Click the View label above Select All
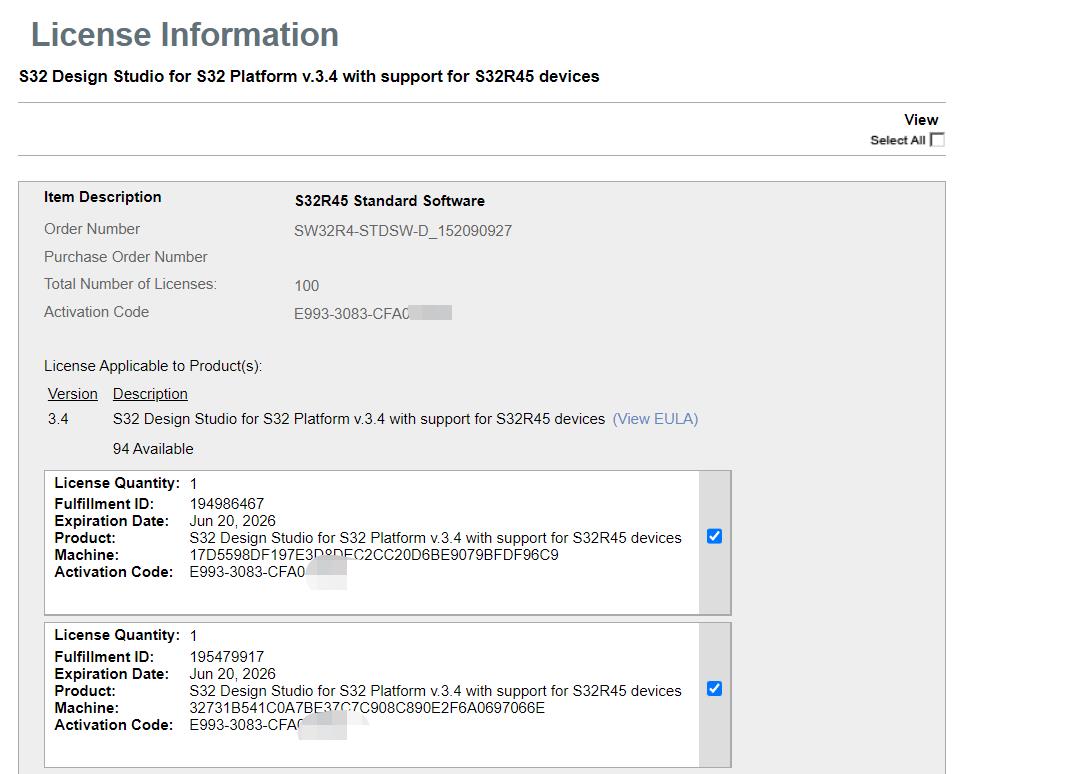1073x774 pixels. 921,120
